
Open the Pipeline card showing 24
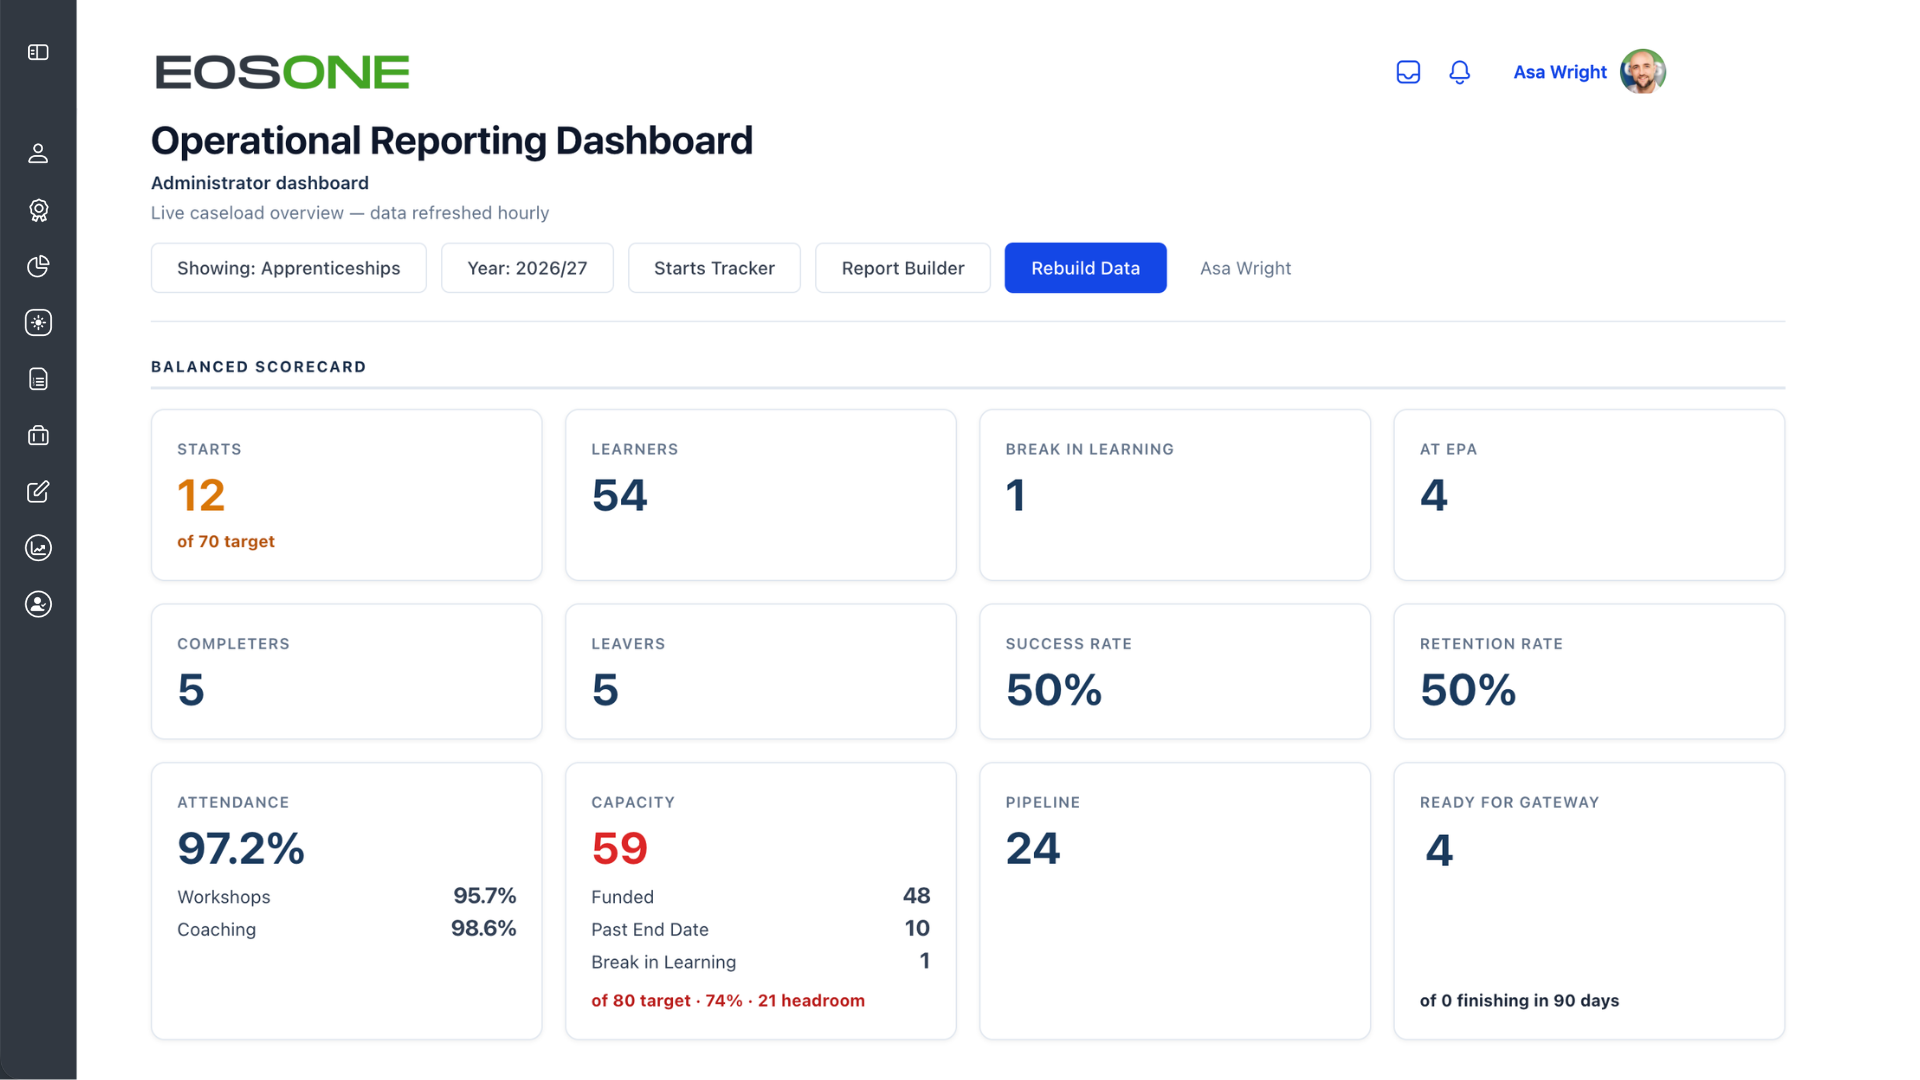tap(1174, 901)
